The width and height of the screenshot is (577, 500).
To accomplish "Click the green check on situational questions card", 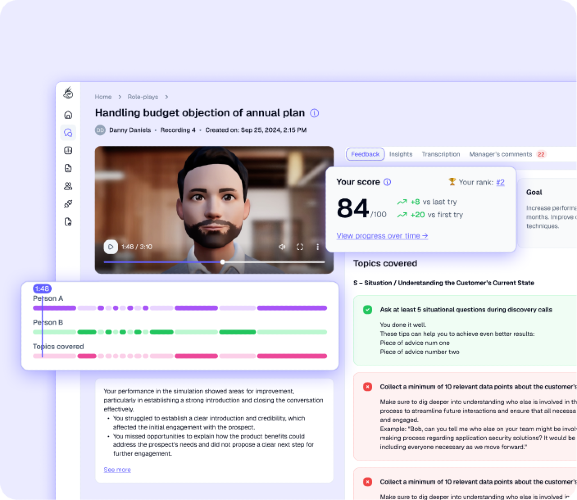I will (367, 310).
